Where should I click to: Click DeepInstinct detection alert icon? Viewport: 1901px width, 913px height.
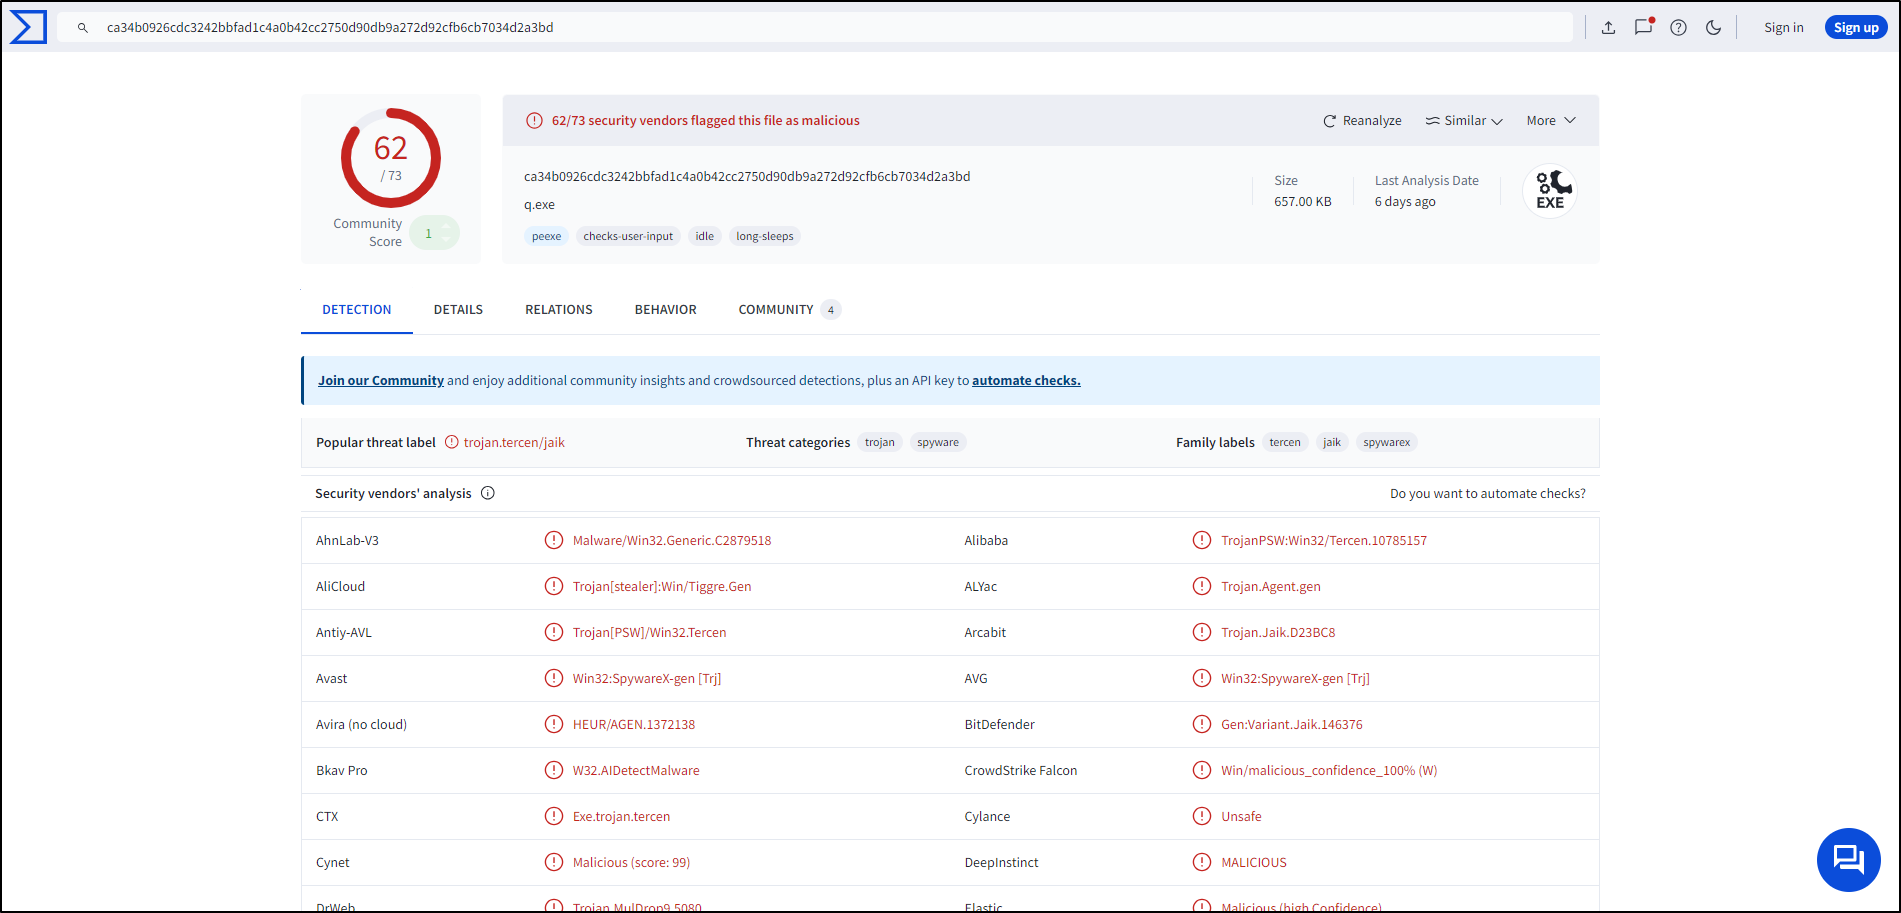[1202, 862]
